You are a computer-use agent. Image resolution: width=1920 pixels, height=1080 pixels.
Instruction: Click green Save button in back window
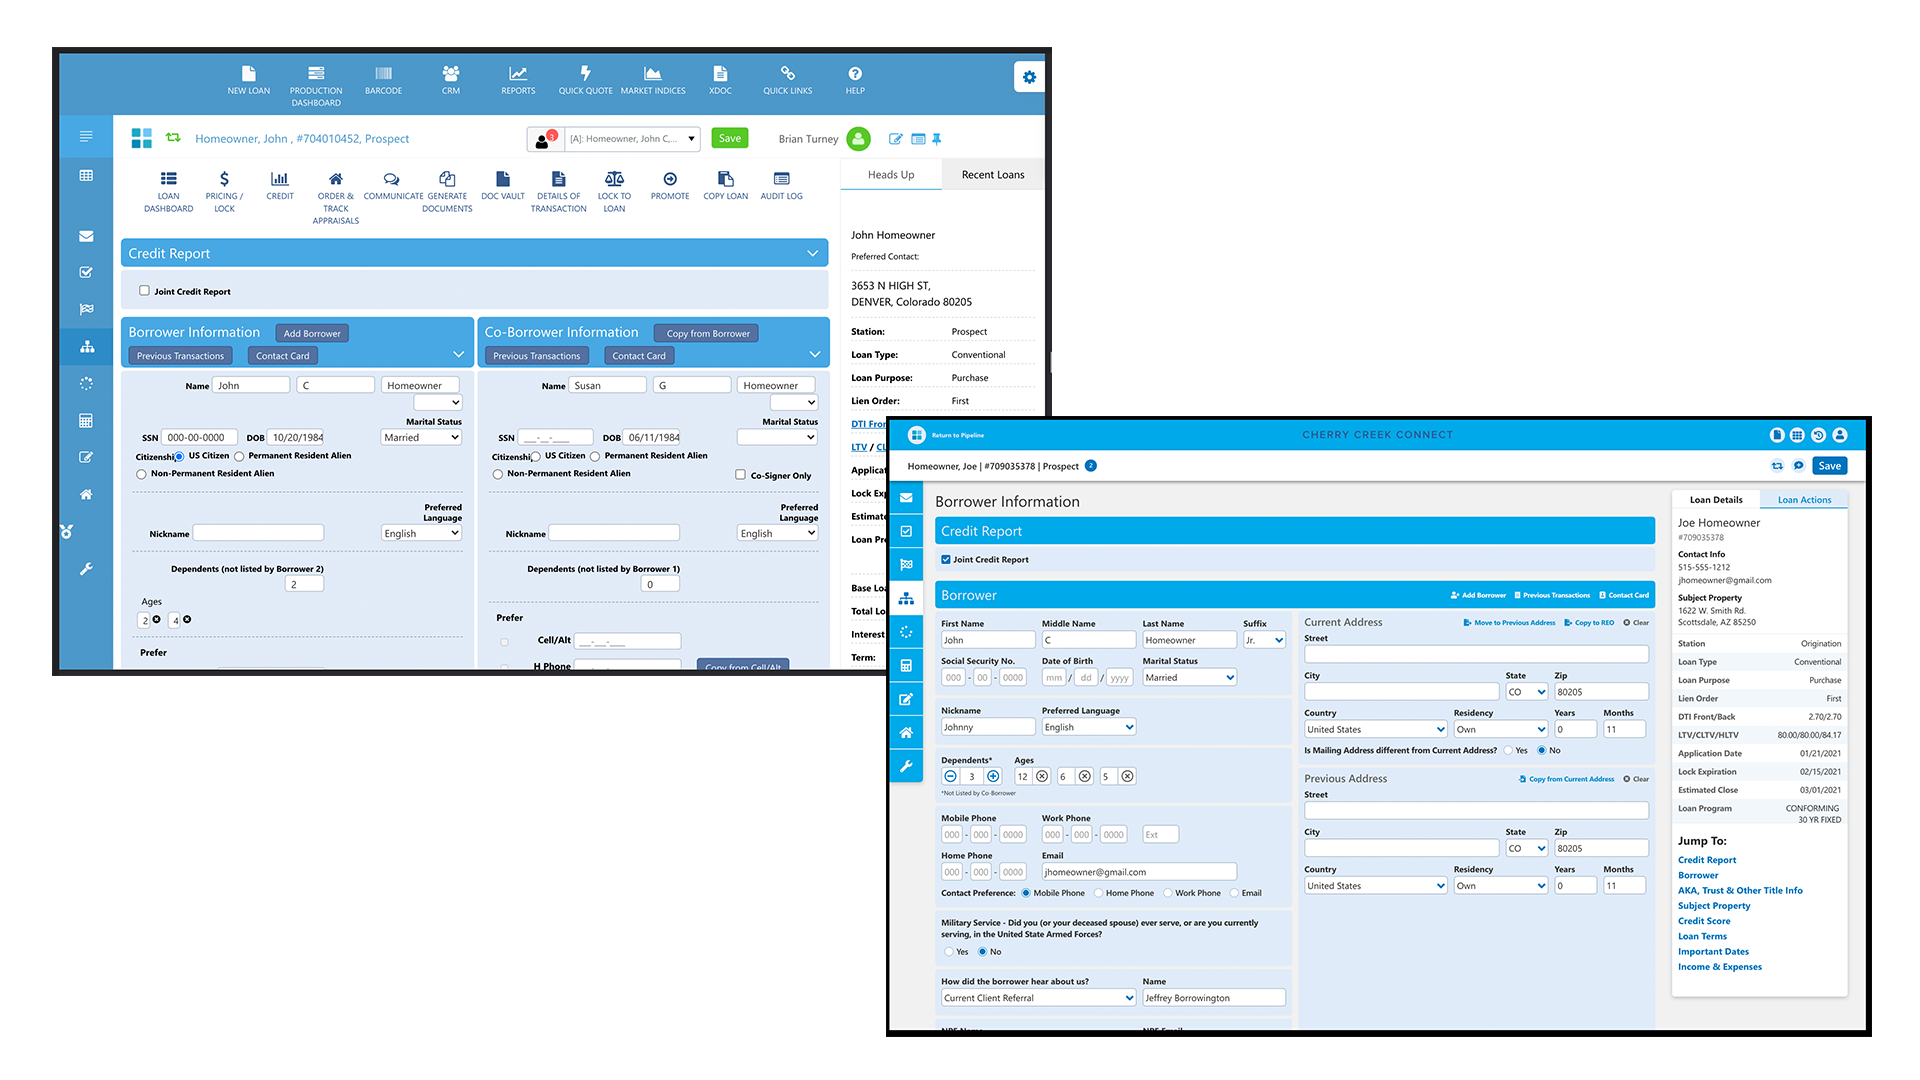coord(730,138)
